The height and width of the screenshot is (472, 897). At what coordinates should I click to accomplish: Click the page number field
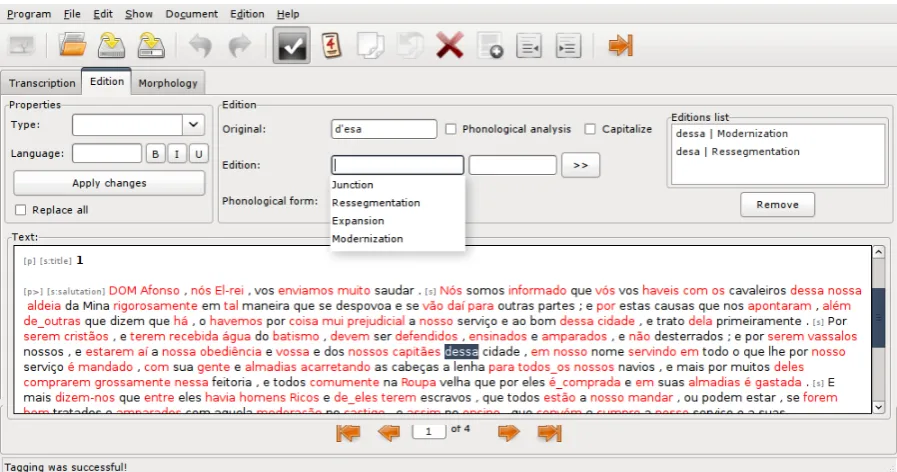tap(428, 431)
